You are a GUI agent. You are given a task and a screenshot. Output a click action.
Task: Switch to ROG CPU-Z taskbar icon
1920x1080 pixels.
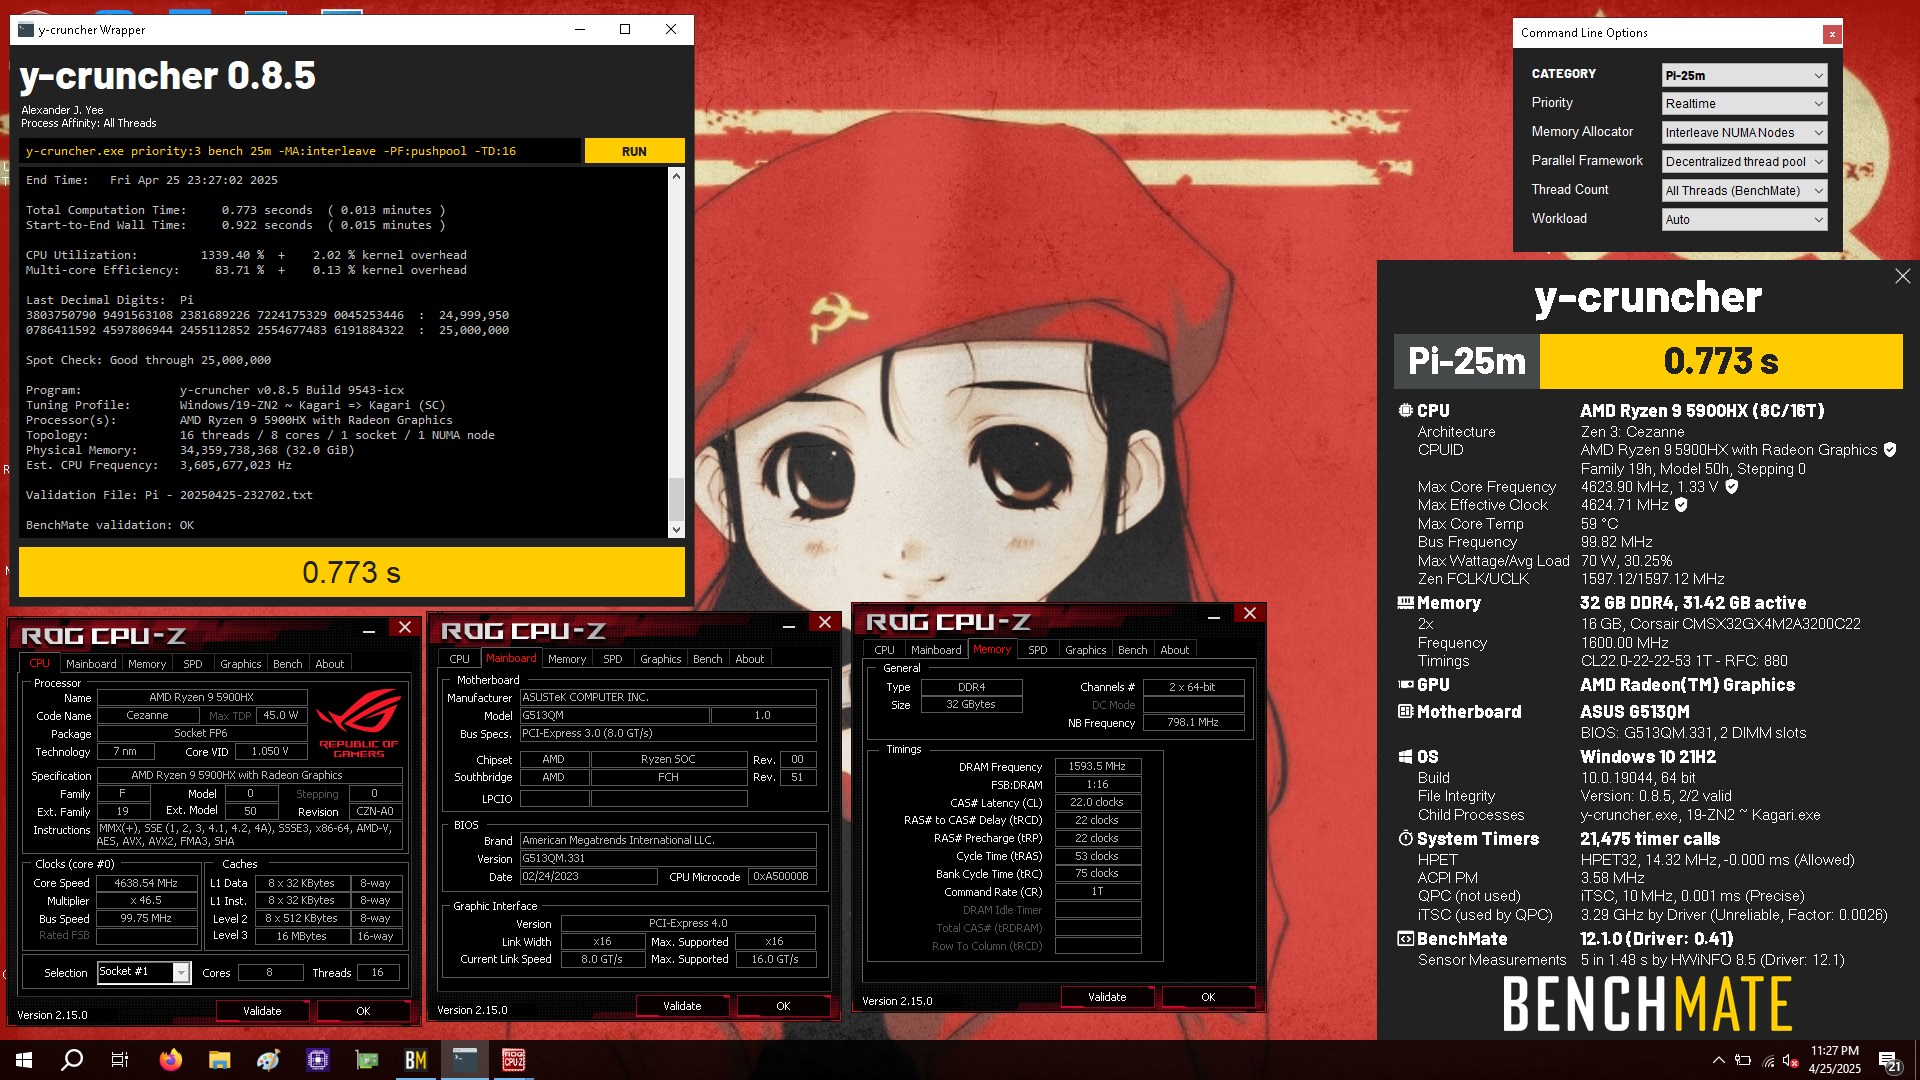coord(514,1060)
